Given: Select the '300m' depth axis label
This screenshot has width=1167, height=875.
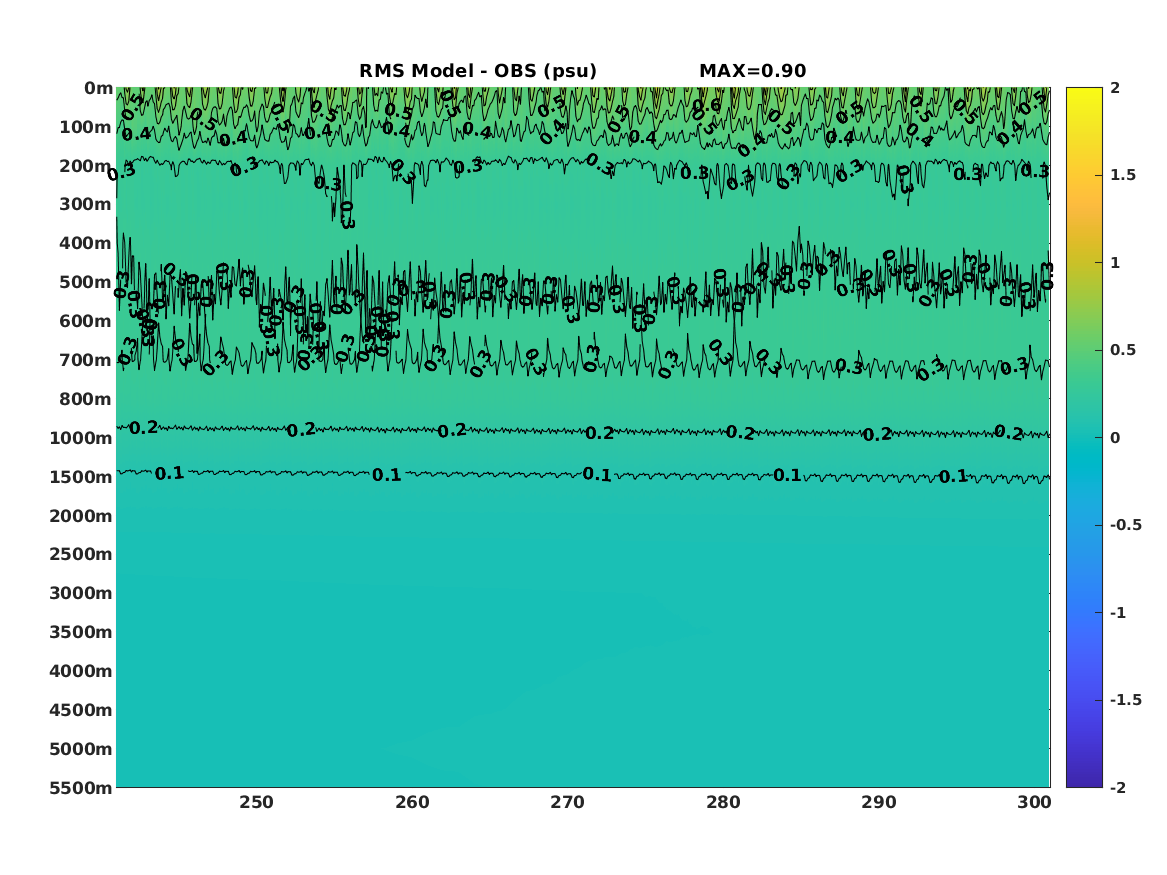Looking at the screenshot, I should (86, 205).
